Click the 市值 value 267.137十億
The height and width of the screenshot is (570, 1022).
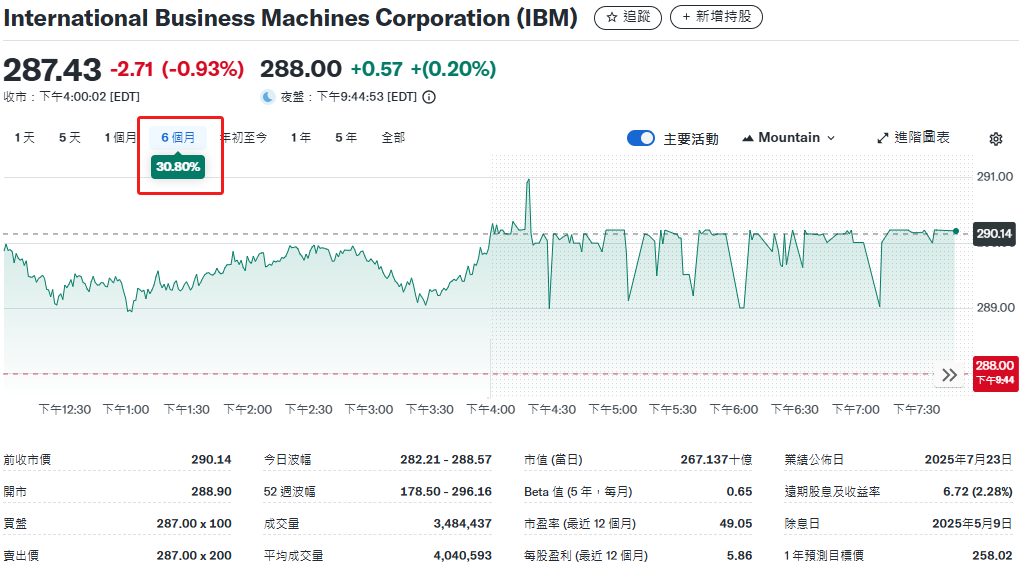716,459
